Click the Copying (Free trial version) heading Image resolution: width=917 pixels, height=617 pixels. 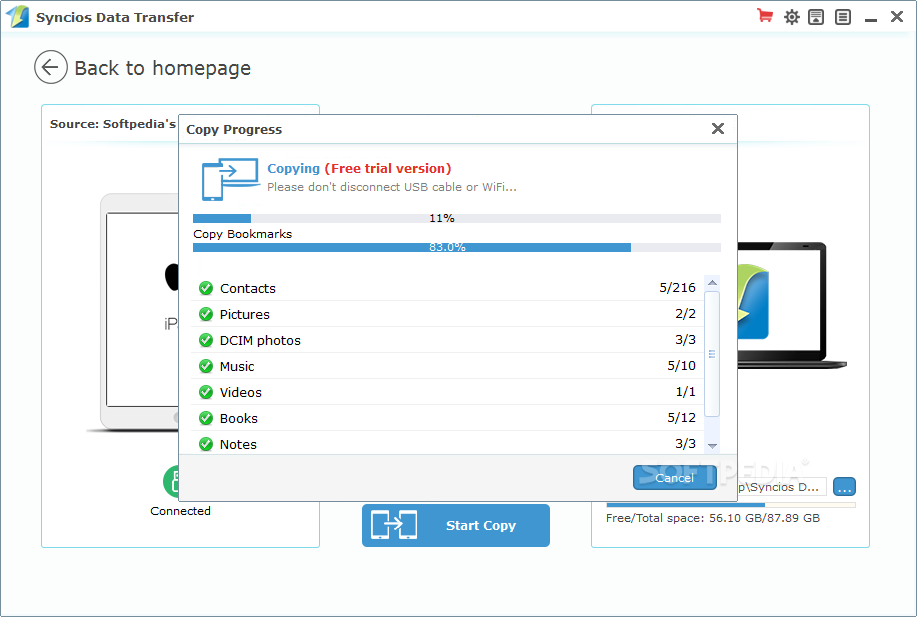click(359, 168)
